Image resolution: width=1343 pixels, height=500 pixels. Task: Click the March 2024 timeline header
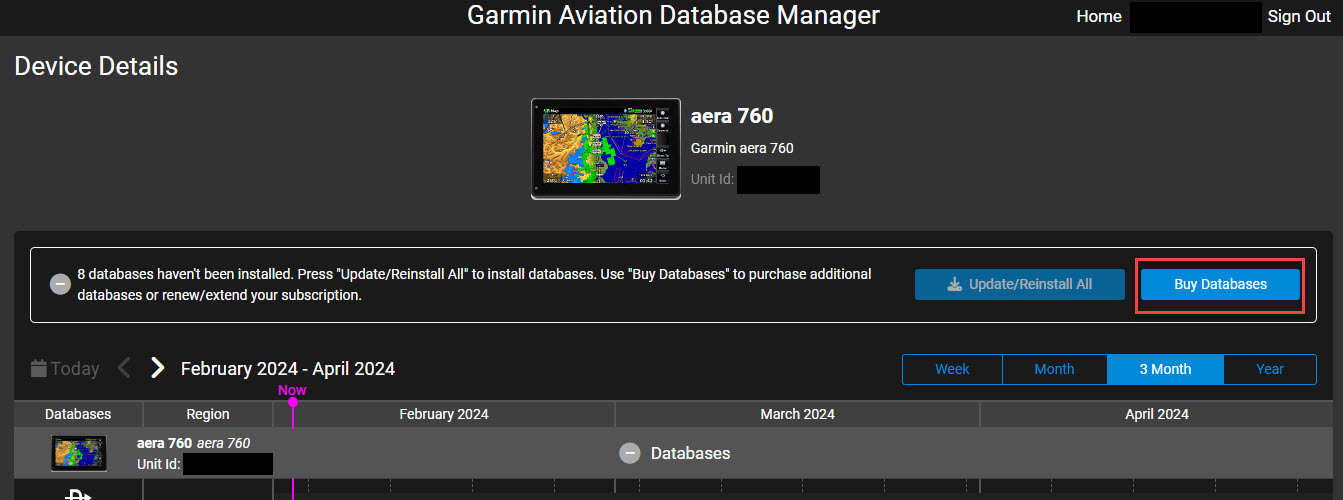coord(797,414)
